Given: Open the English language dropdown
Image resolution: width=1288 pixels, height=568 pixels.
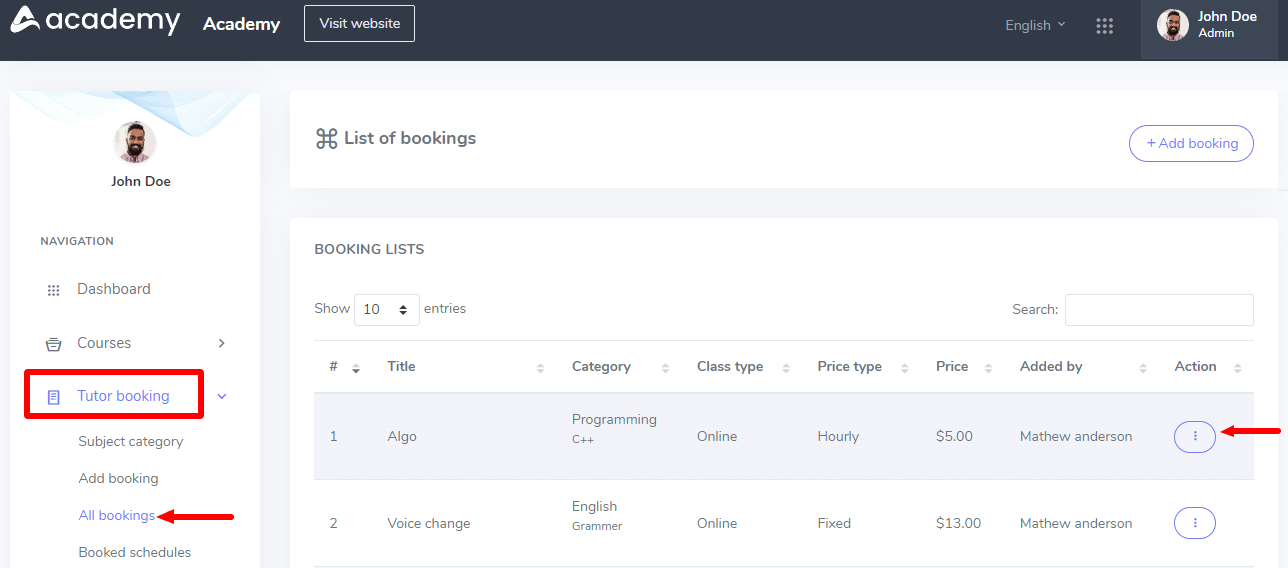Looking at the screenshot, I should pyautogui.click(x=1035, y=25).
